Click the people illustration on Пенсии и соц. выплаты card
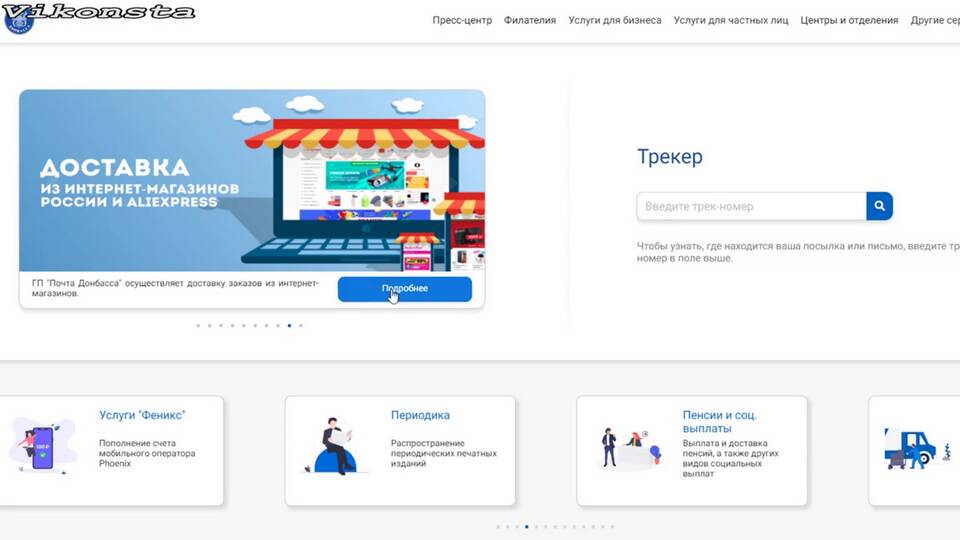The width and height of the screenshot is (960, 540). coord(629,448)
